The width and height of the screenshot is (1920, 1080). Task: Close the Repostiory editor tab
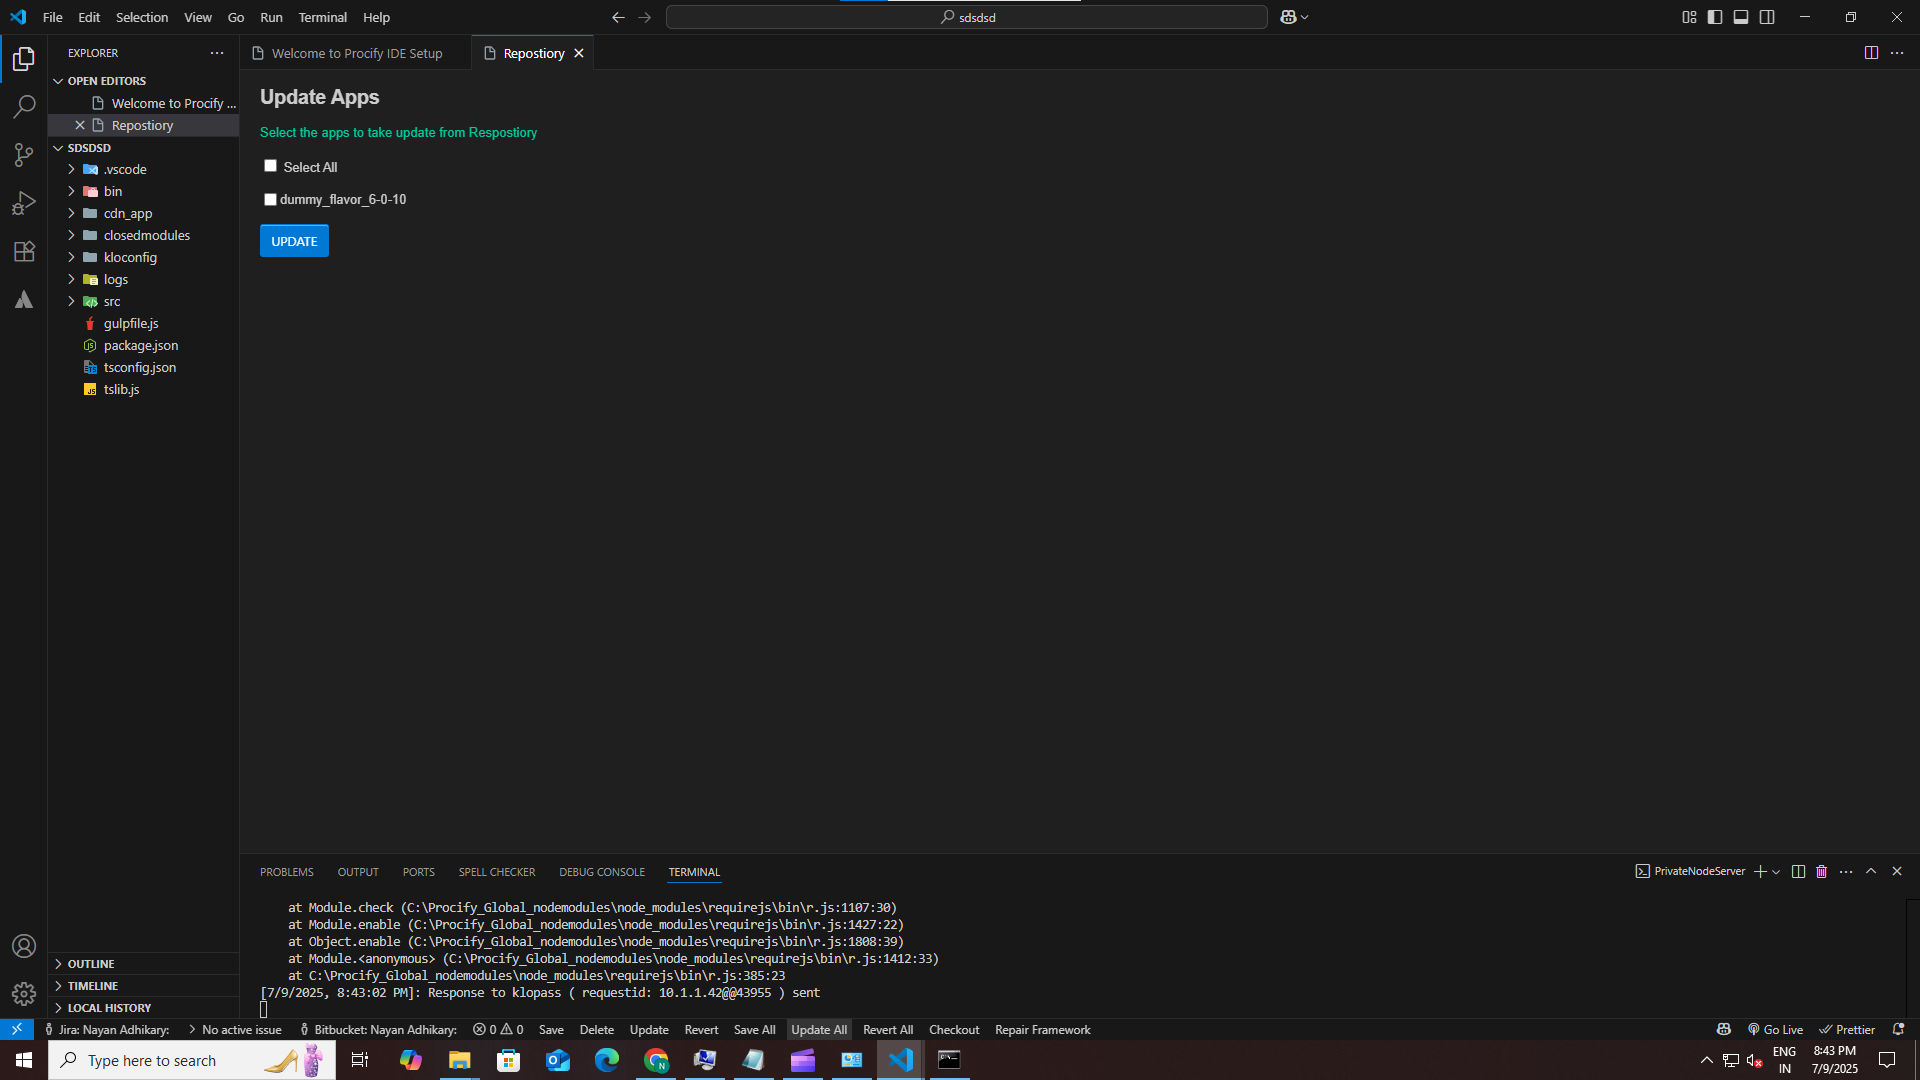[x=578, y=53]
